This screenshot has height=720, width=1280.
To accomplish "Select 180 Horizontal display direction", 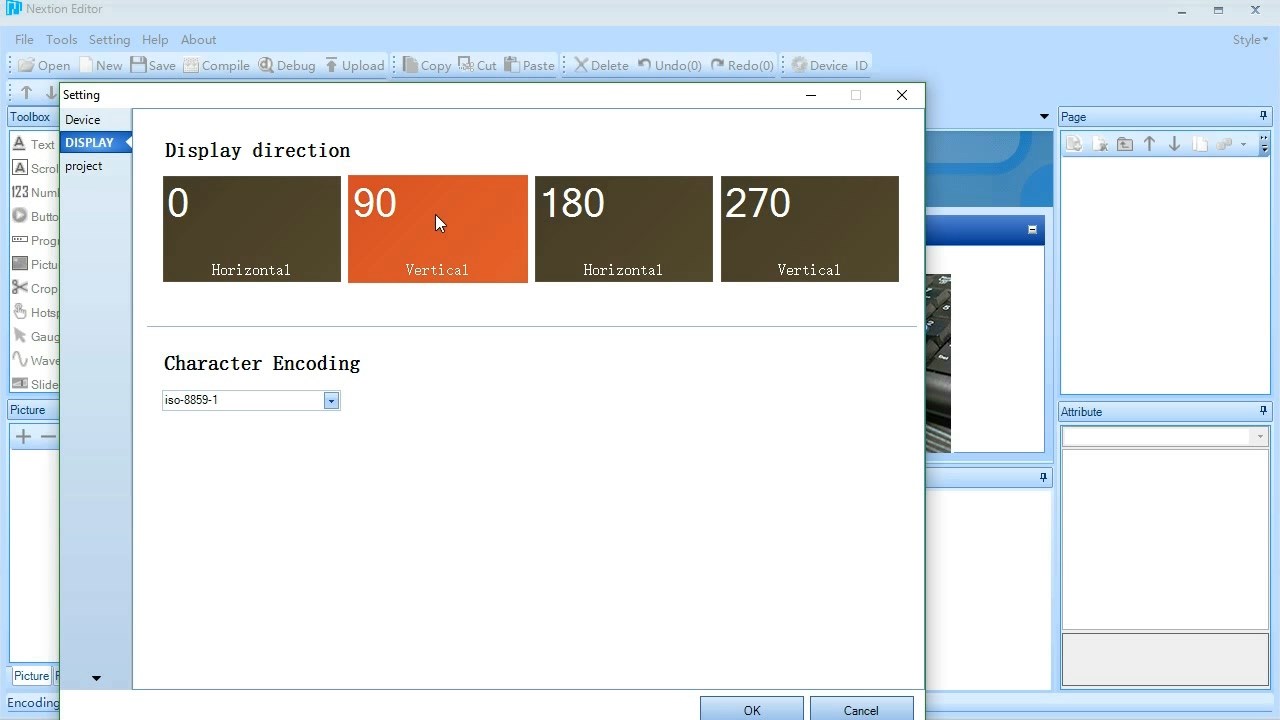I will pyautogui.click(x=624, y=229).
